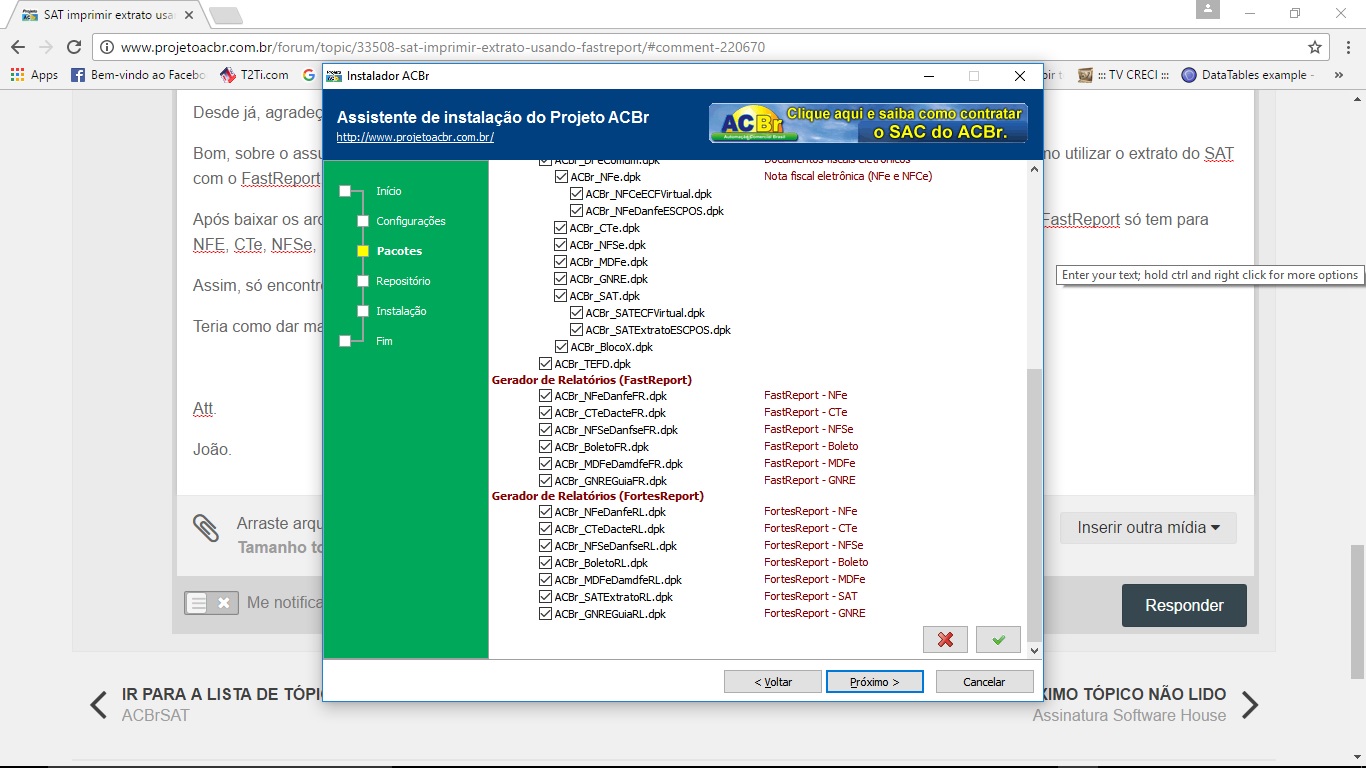Click 'Nota fiscal eletrônica (NFe e NFCe)' description
1366x768 pixels.
click(848, 176)
